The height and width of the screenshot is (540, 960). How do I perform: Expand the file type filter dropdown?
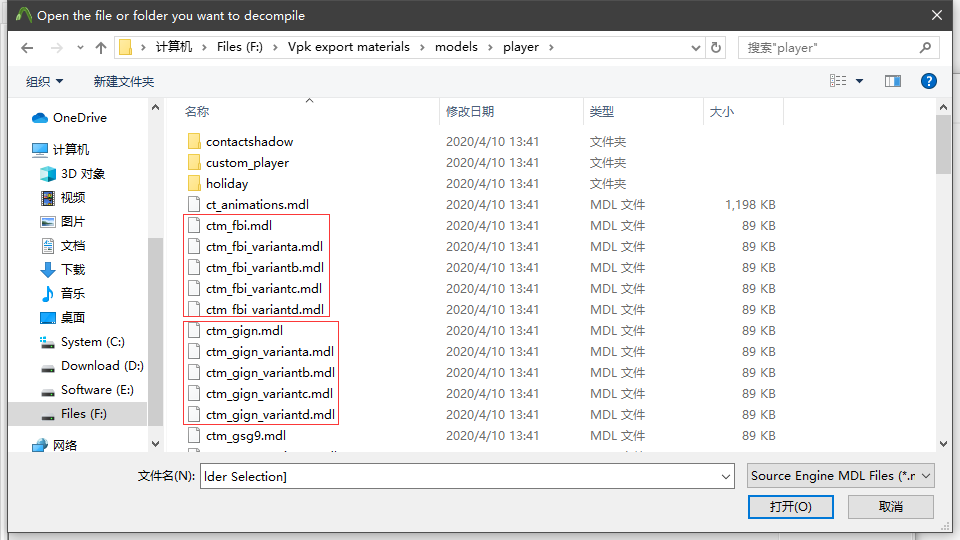926,476
